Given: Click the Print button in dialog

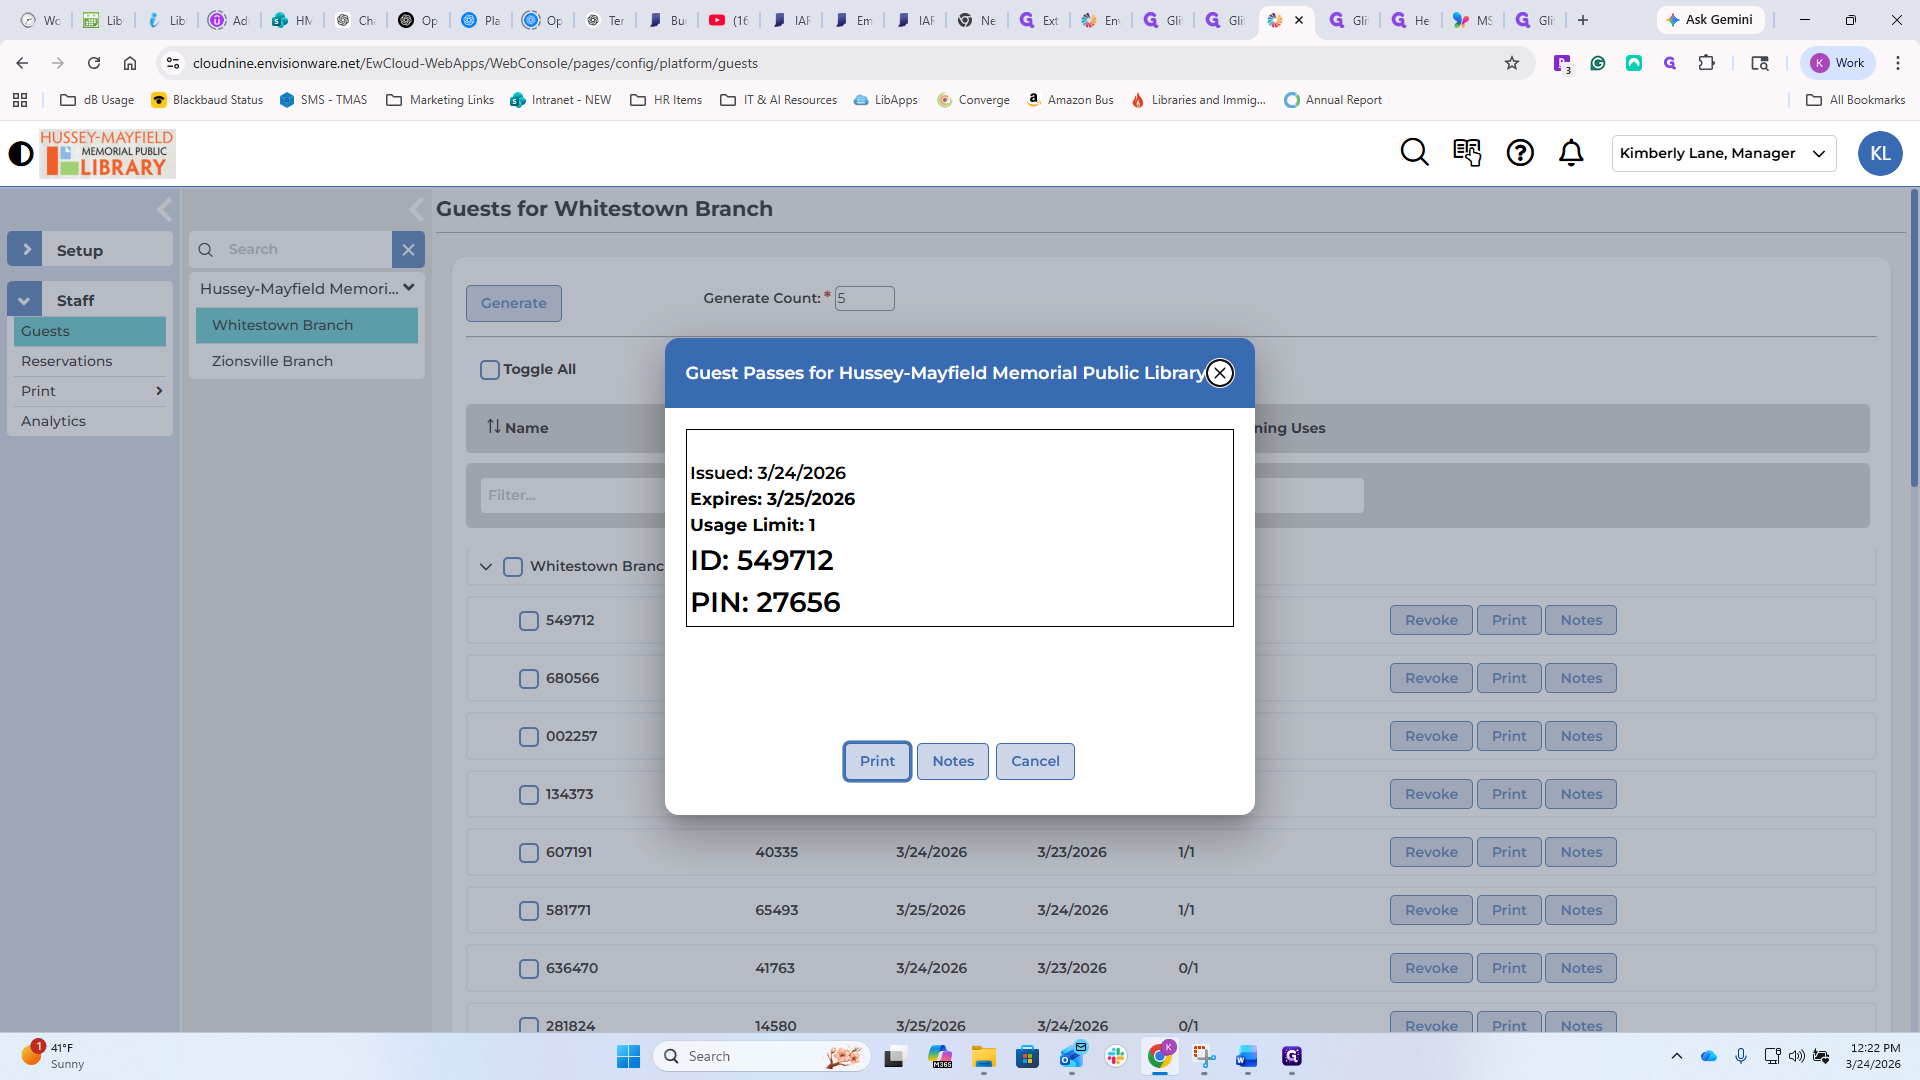Looking at the screenshot, I should click(x=877, y=761).
